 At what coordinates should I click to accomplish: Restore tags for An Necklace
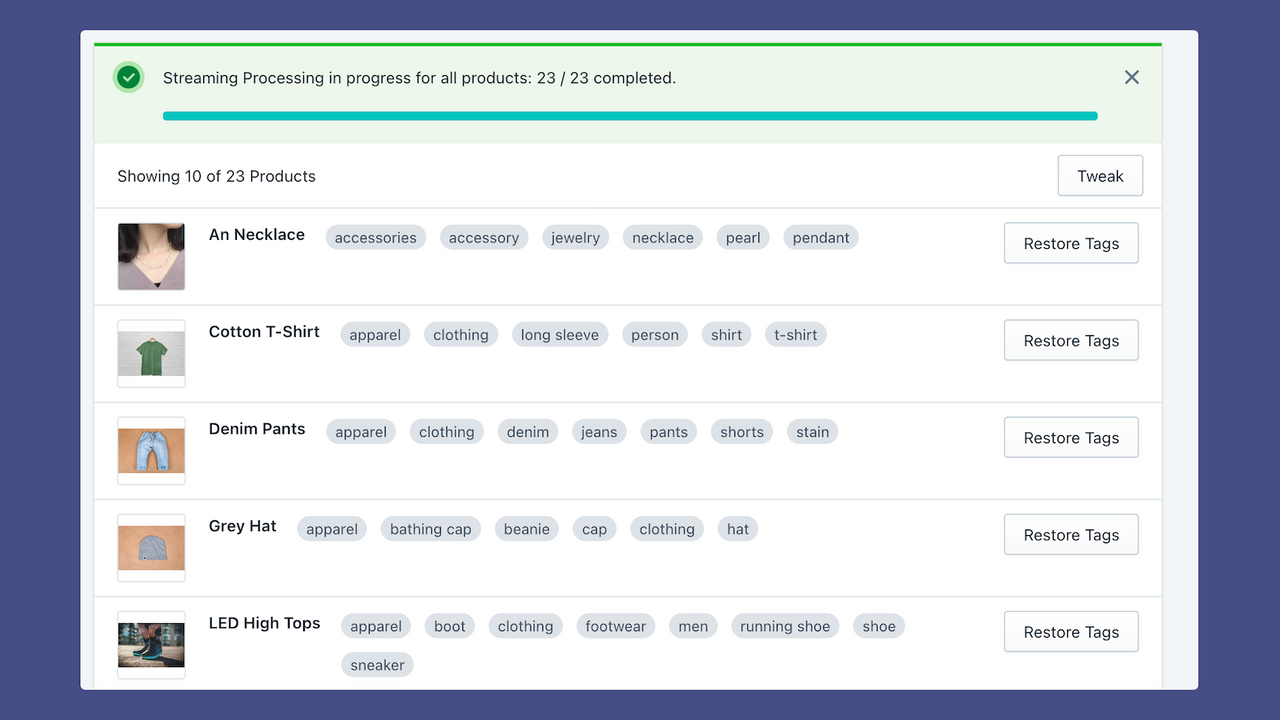tap(1071, 243)
